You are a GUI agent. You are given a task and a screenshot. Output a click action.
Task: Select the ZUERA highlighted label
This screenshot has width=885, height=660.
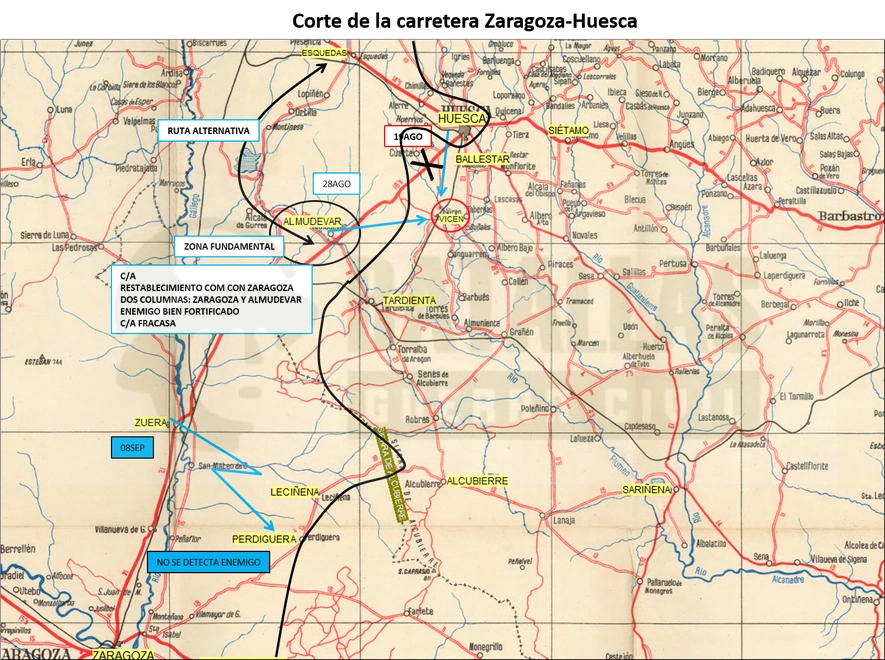pyautogui.click(x=151, y=422)
